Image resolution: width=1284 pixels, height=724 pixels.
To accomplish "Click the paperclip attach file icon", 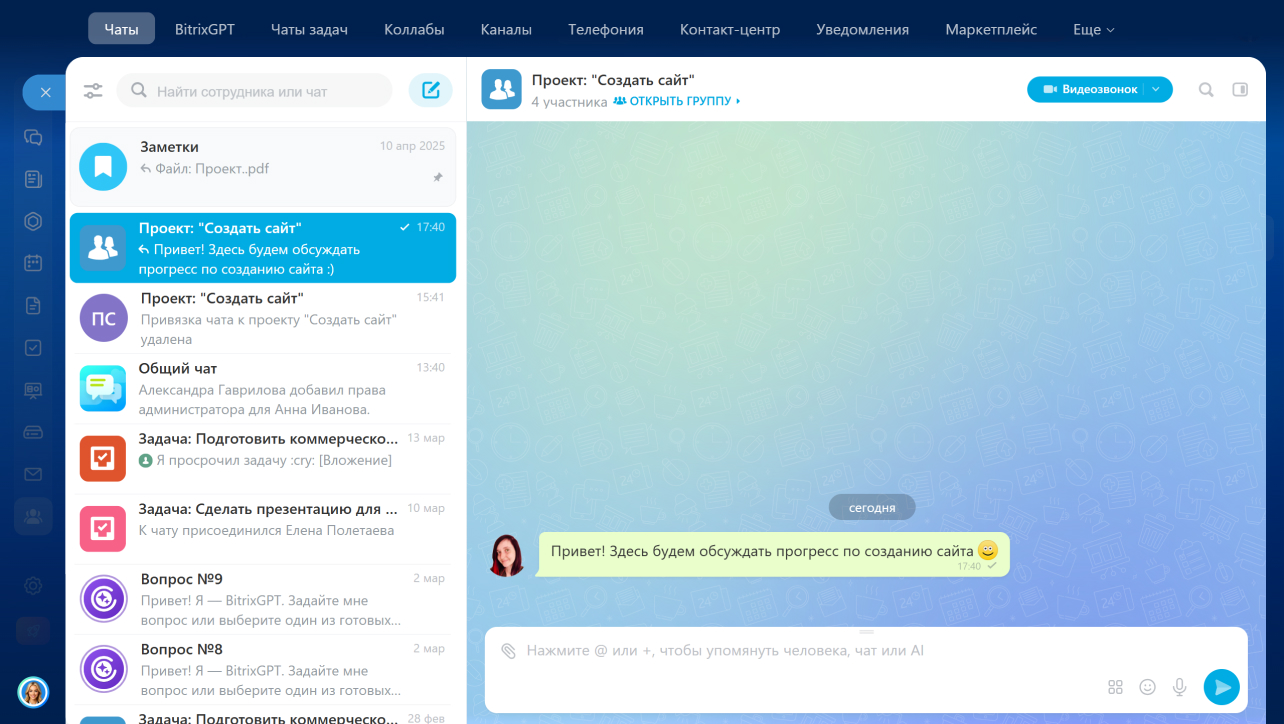I will (x=508, y=651).
